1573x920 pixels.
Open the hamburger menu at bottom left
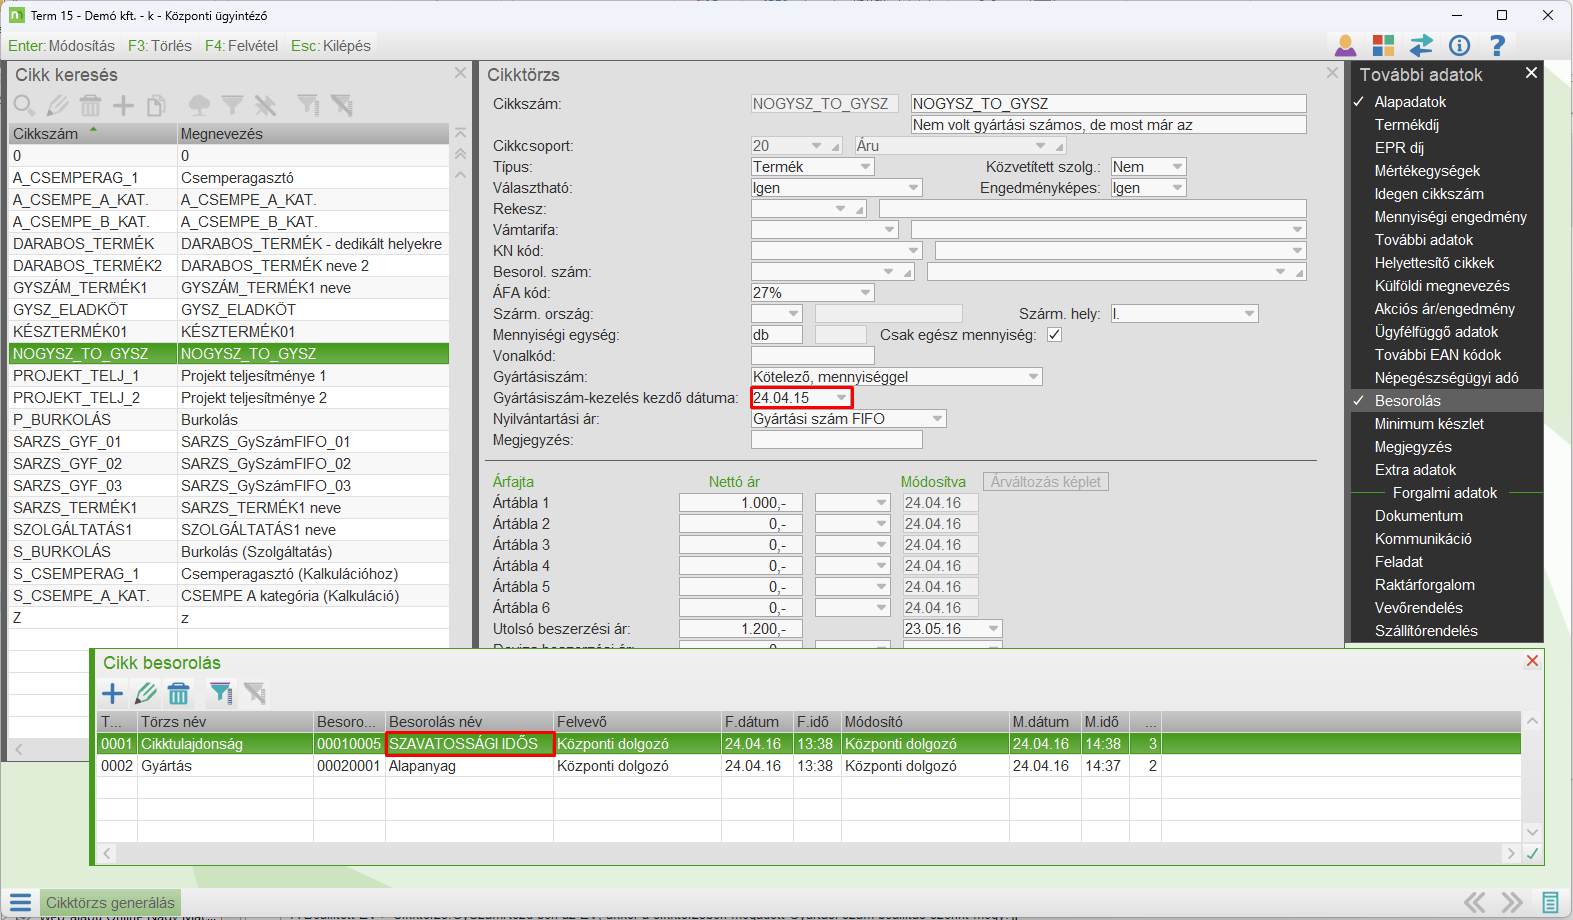(20, 902)
